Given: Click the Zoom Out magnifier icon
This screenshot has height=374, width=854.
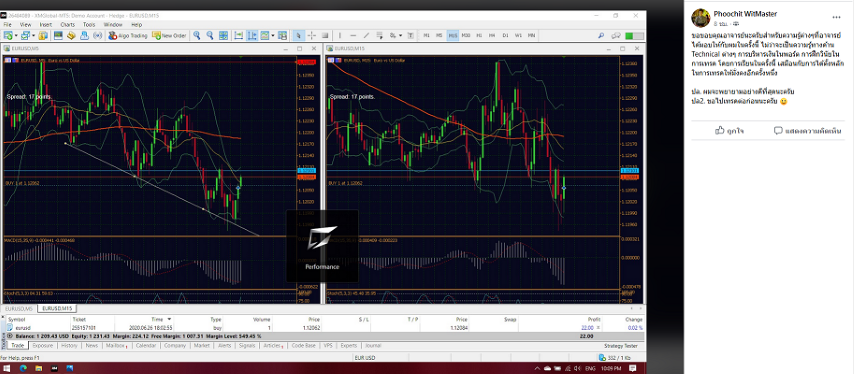Looking at the screenshot, I should click(x=210, y=35).
